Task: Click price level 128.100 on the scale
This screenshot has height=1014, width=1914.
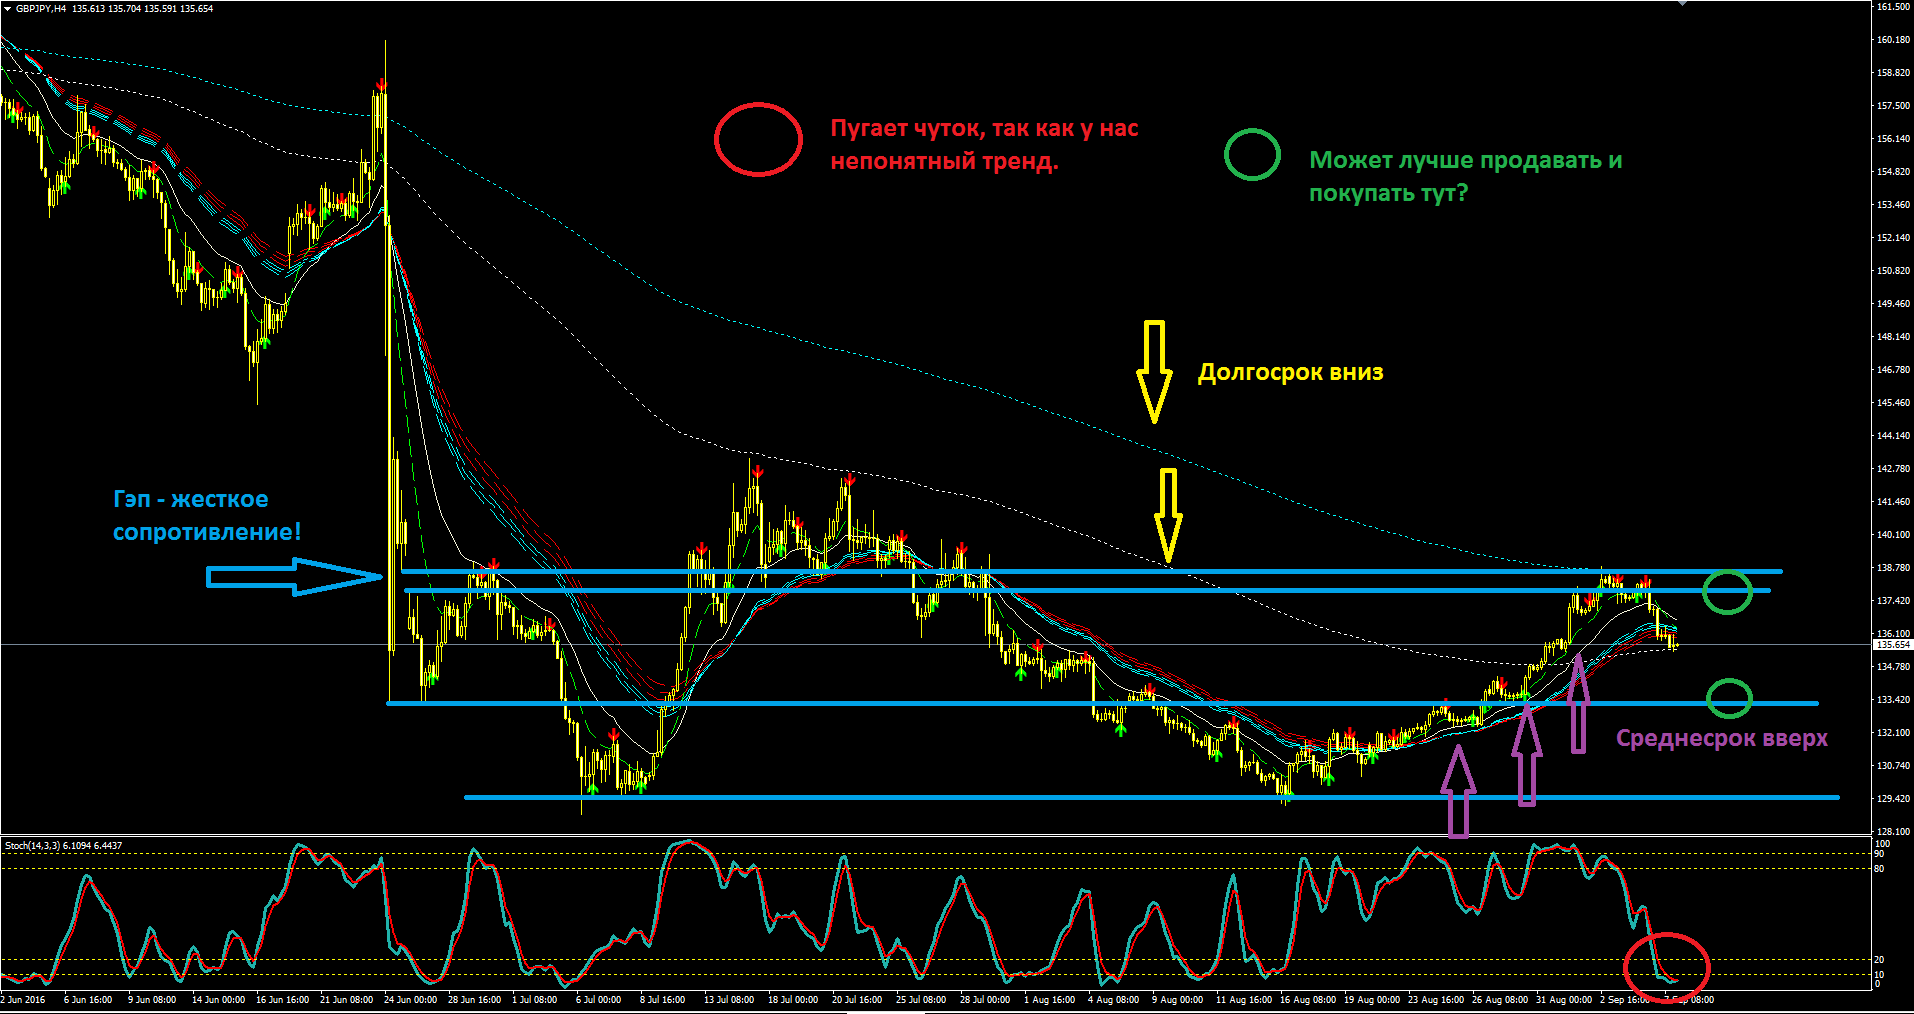Action: coord(1893,832)
